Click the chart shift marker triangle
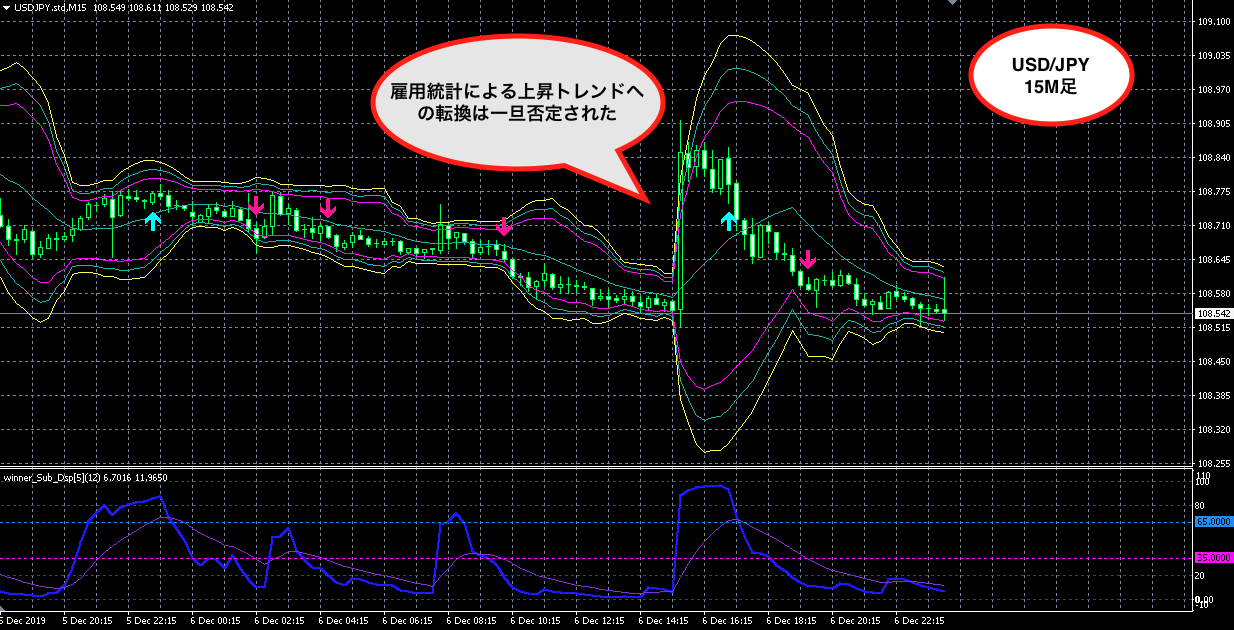 pyautogui.click(x=953, y=3)
